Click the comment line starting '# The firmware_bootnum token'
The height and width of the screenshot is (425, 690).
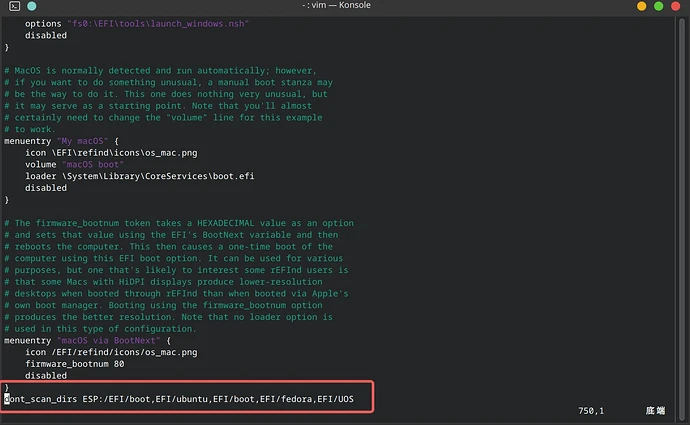pyautogui.click(x=178, y=223)
